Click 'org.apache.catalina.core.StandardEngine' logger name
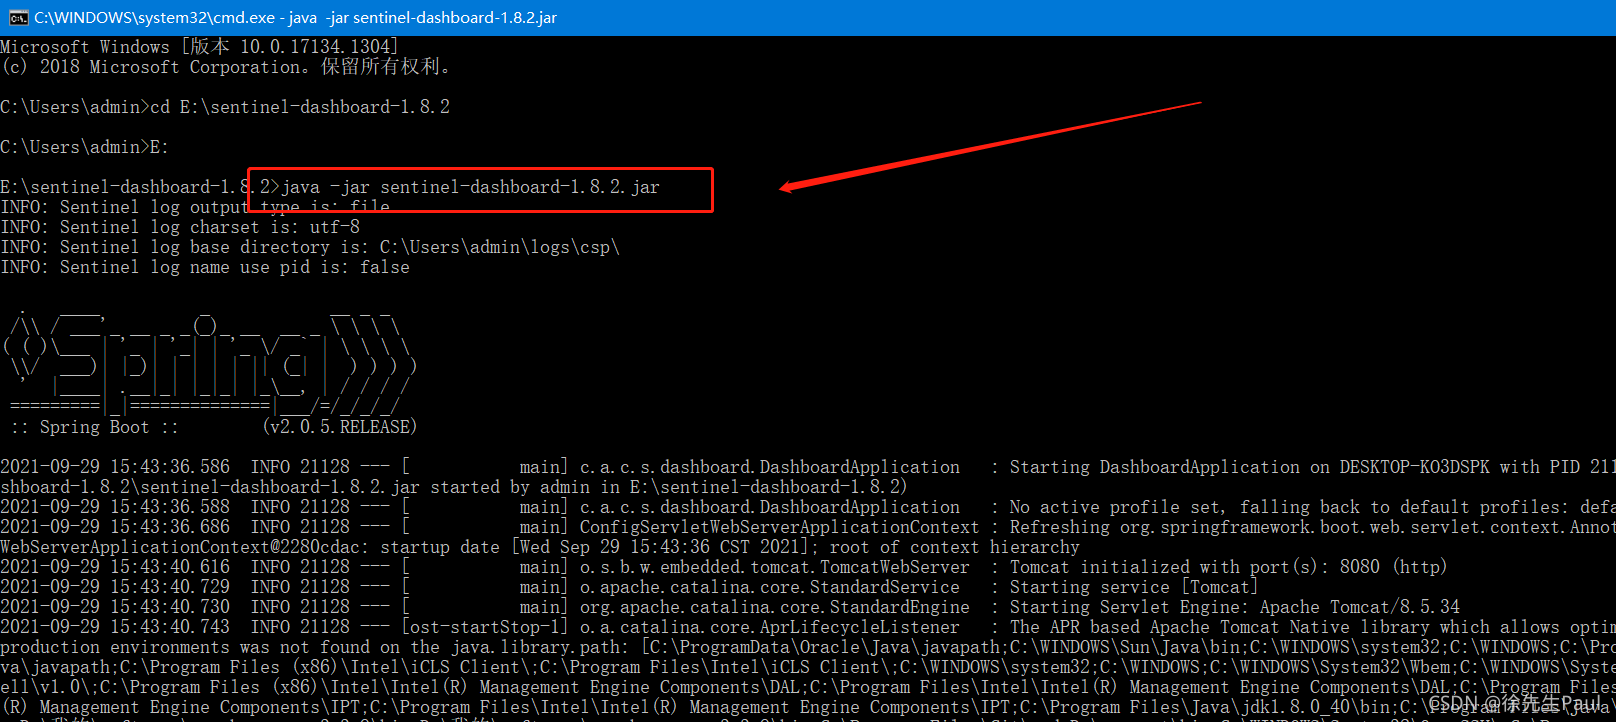1616x722 pixels. [x=775, y=607]
